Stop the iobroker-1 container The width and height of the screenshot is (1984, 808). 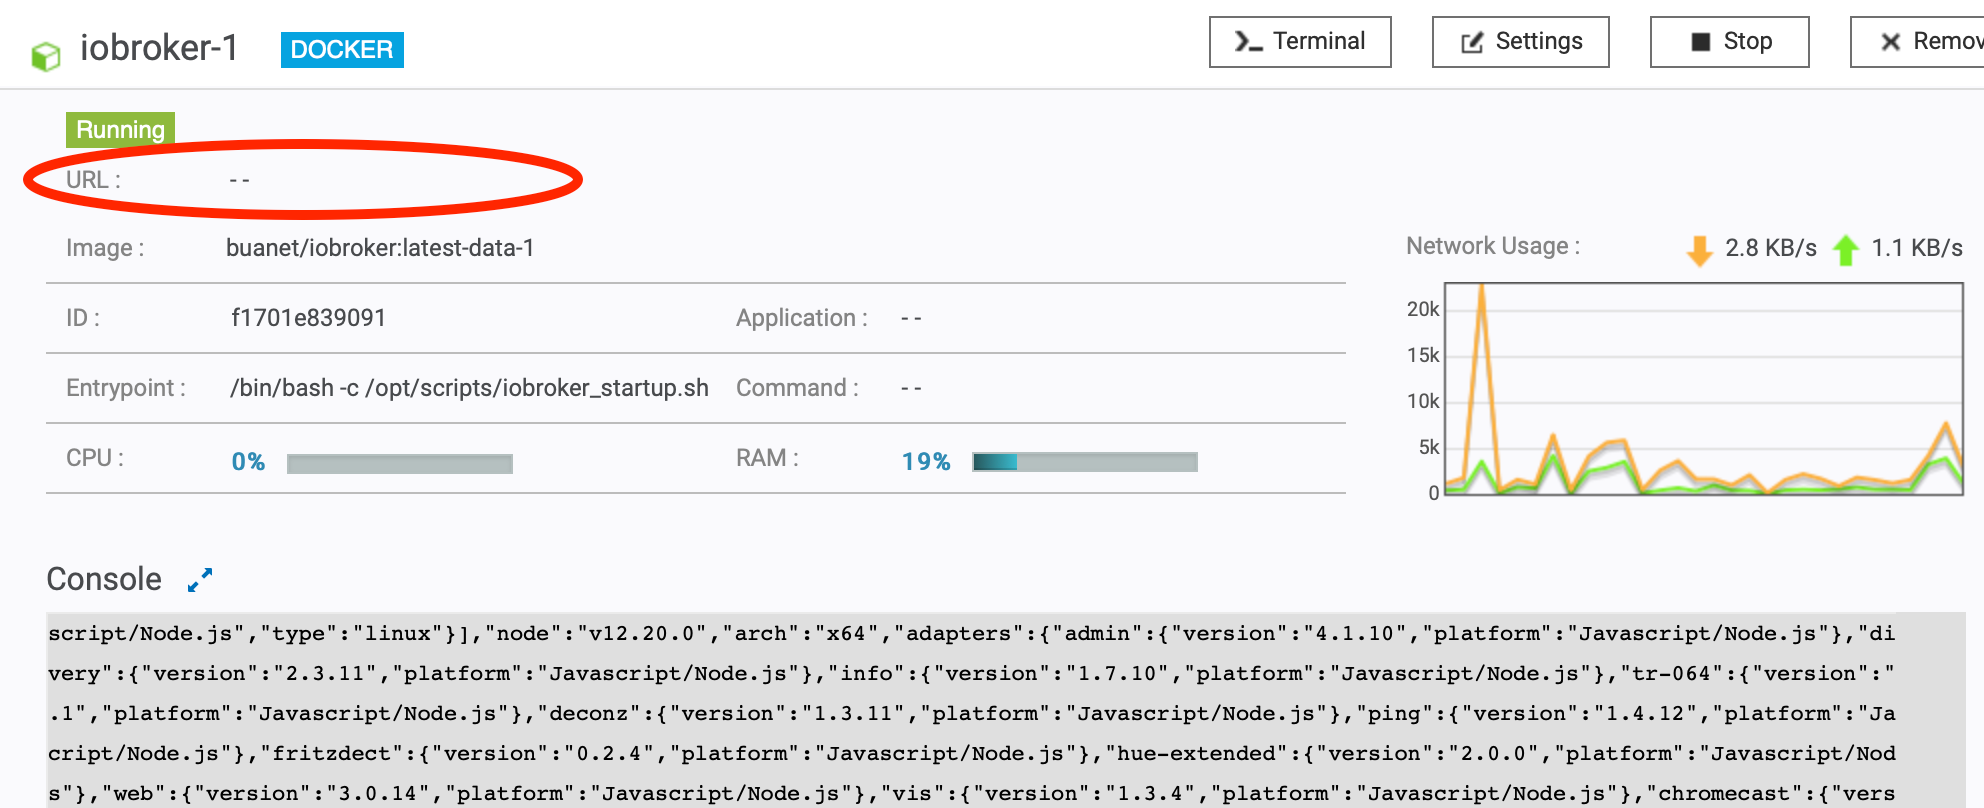1729,42
